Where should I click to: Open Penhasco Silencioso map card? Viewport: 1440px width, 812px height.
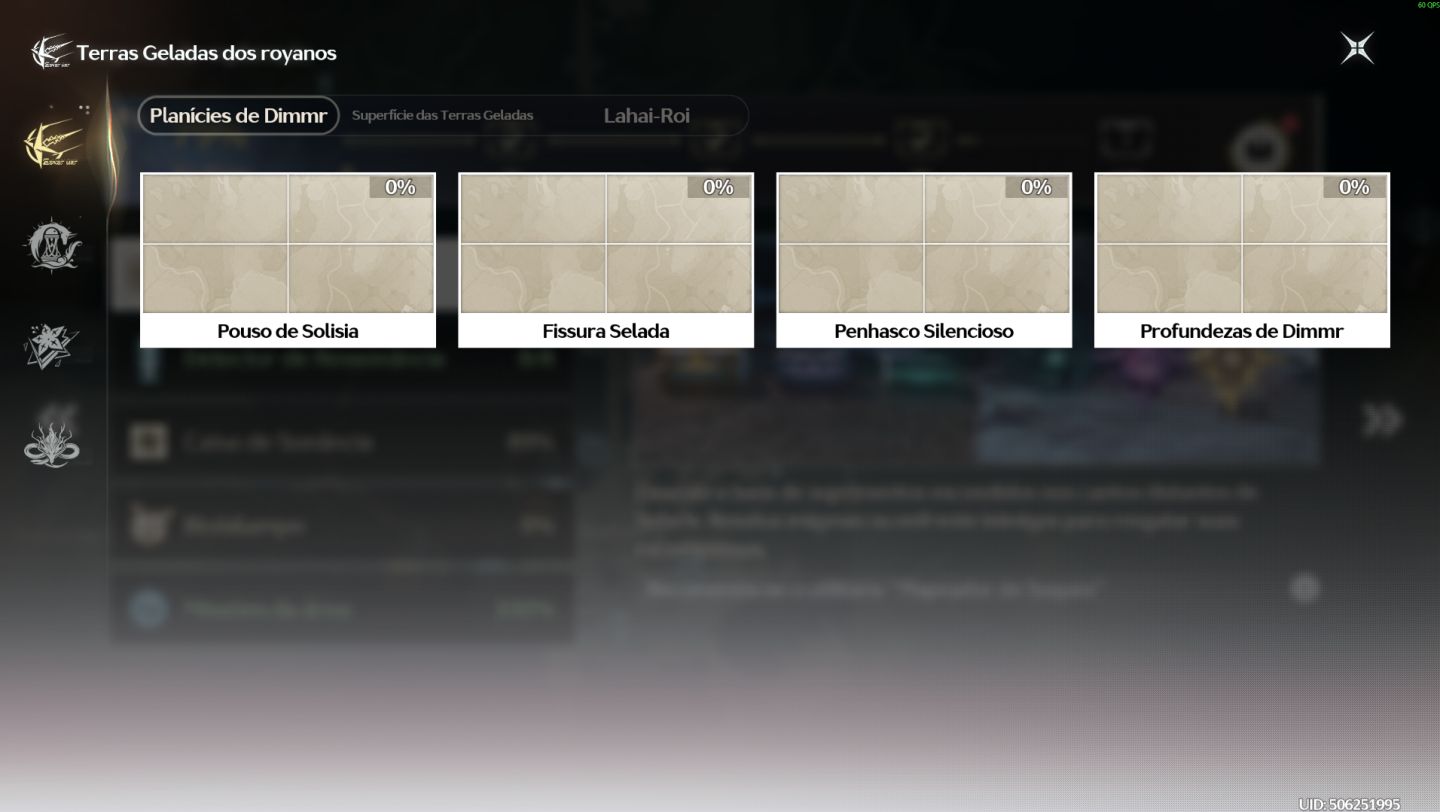(924, 260)
